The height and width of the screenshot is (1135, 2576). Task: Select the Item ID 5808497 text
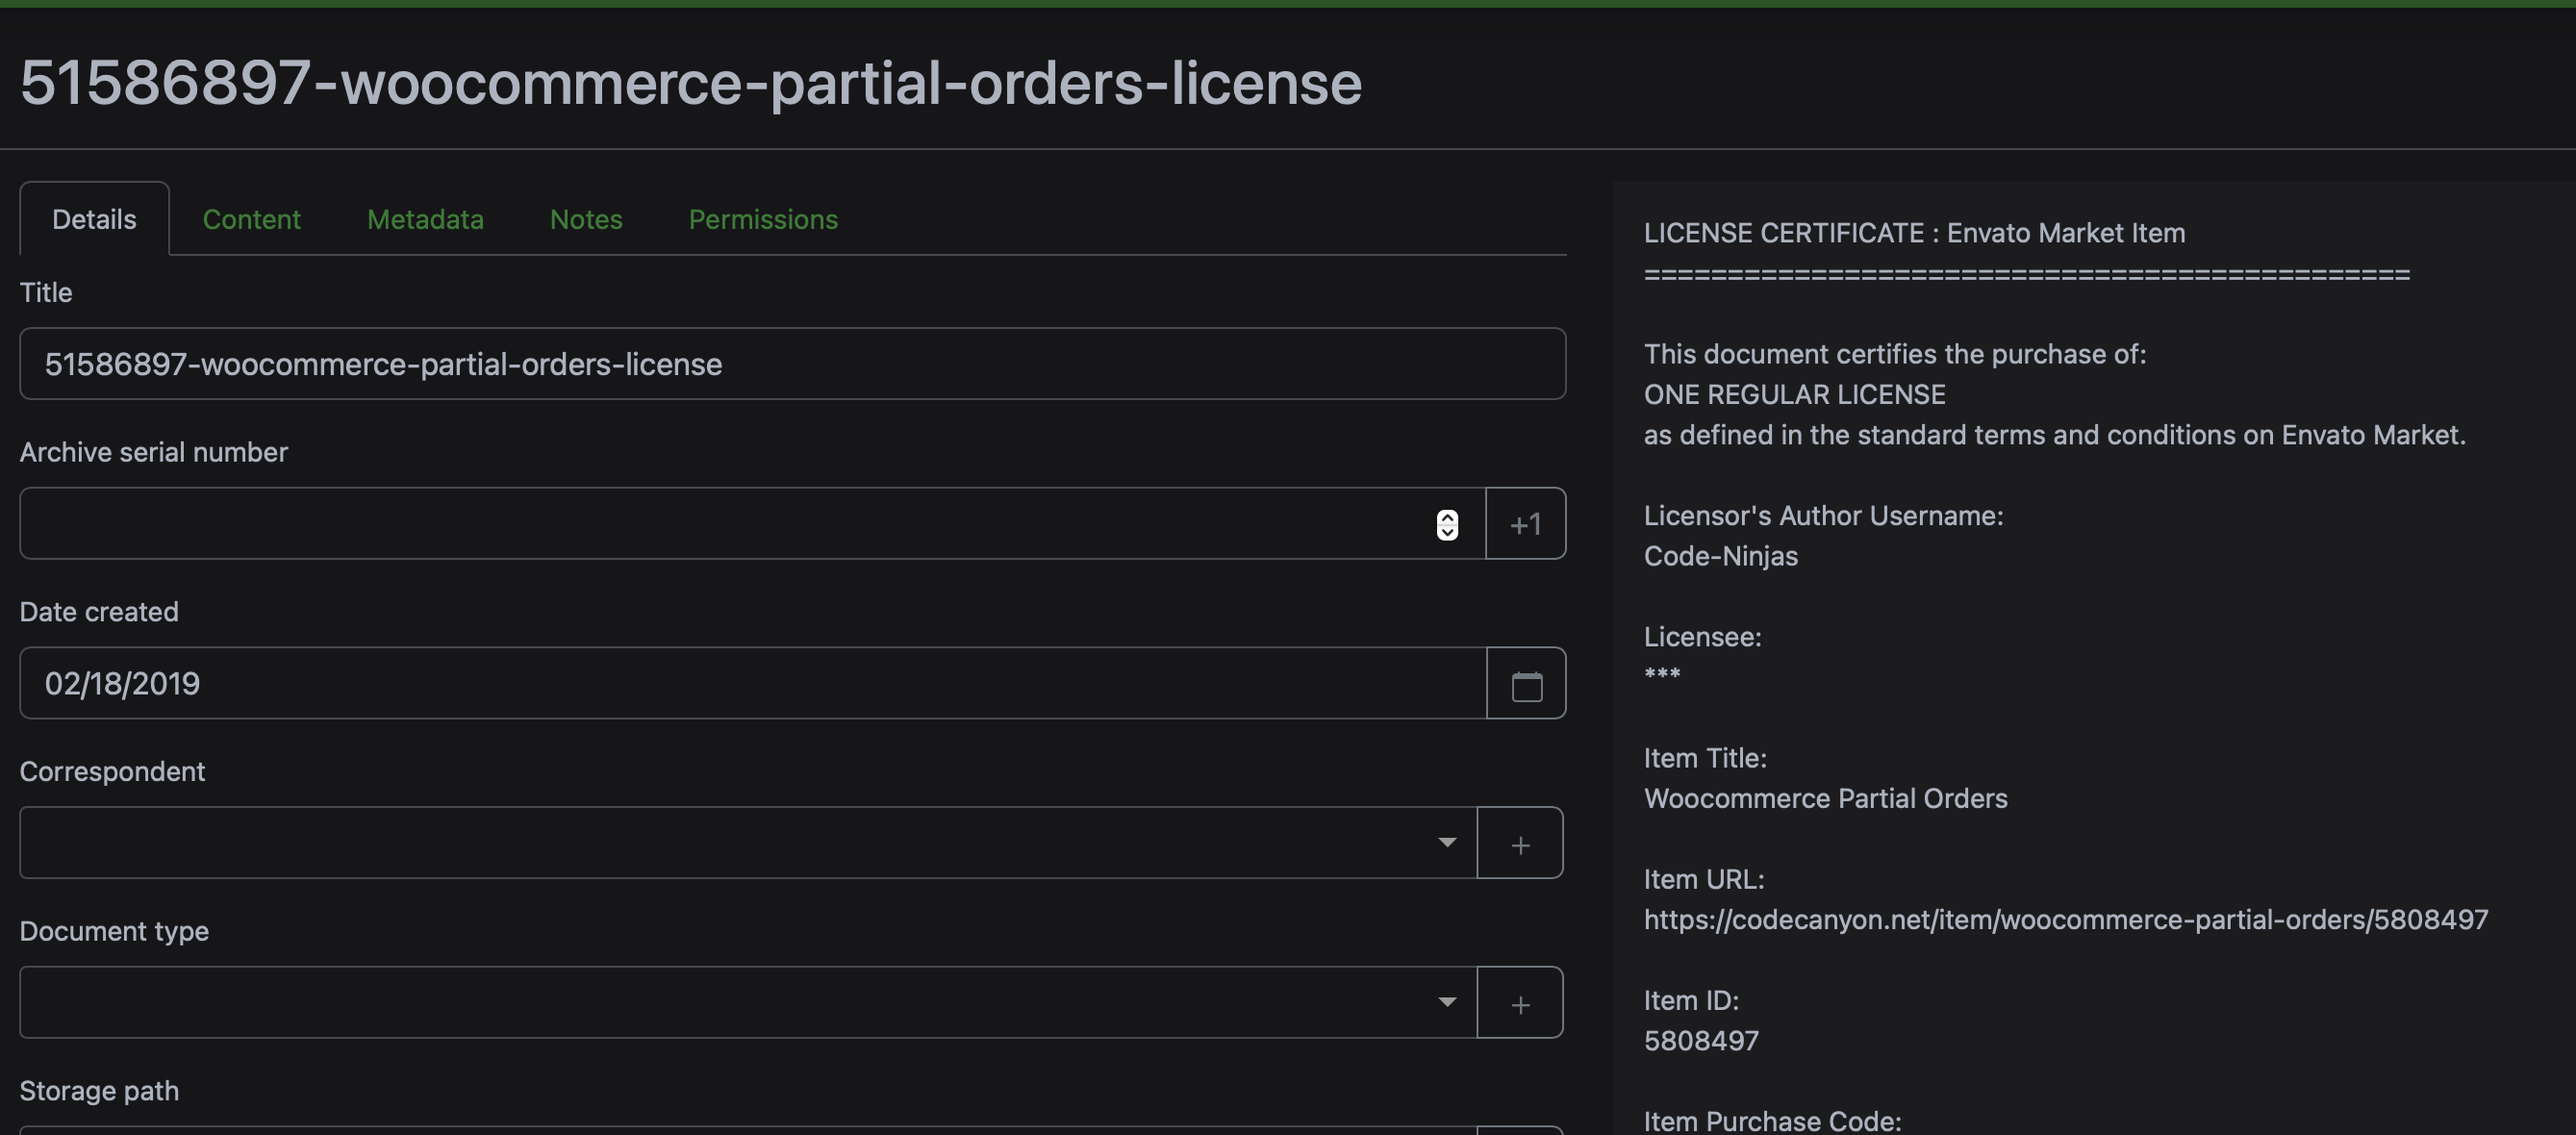click(1701, 1040)
